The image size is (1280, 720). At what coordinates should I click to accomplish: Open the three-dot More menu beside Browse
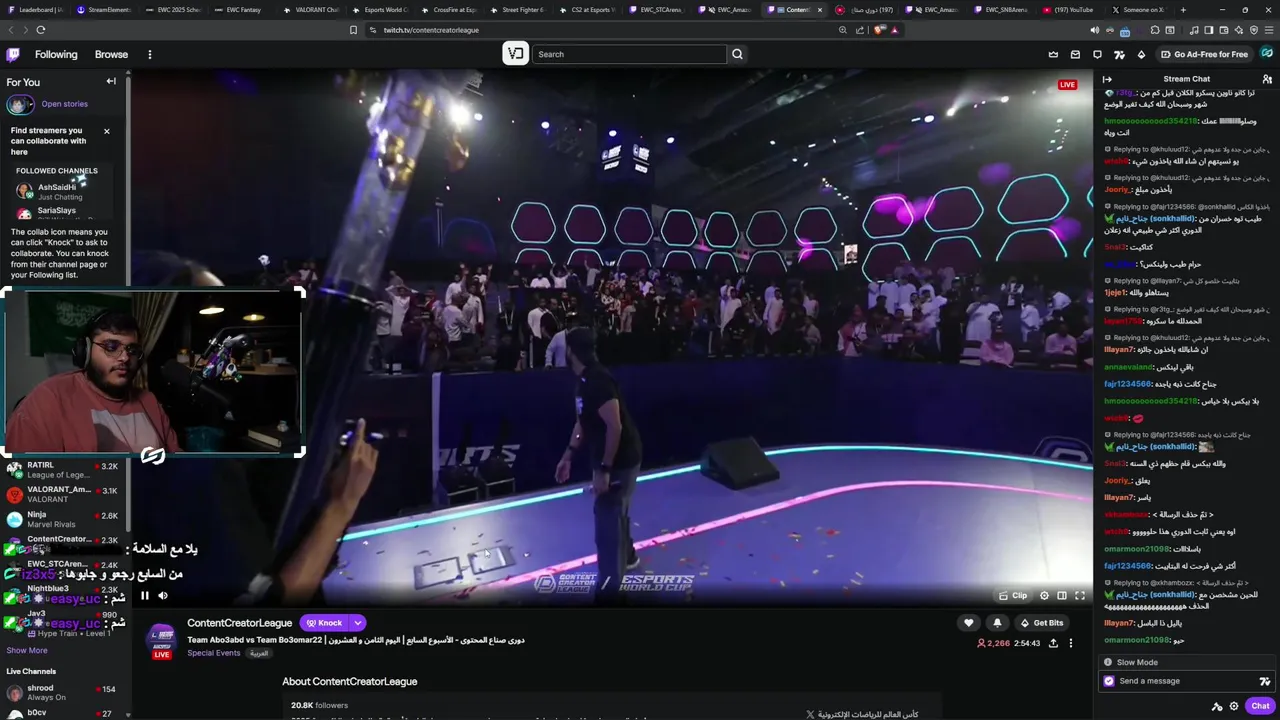point(150,54)
